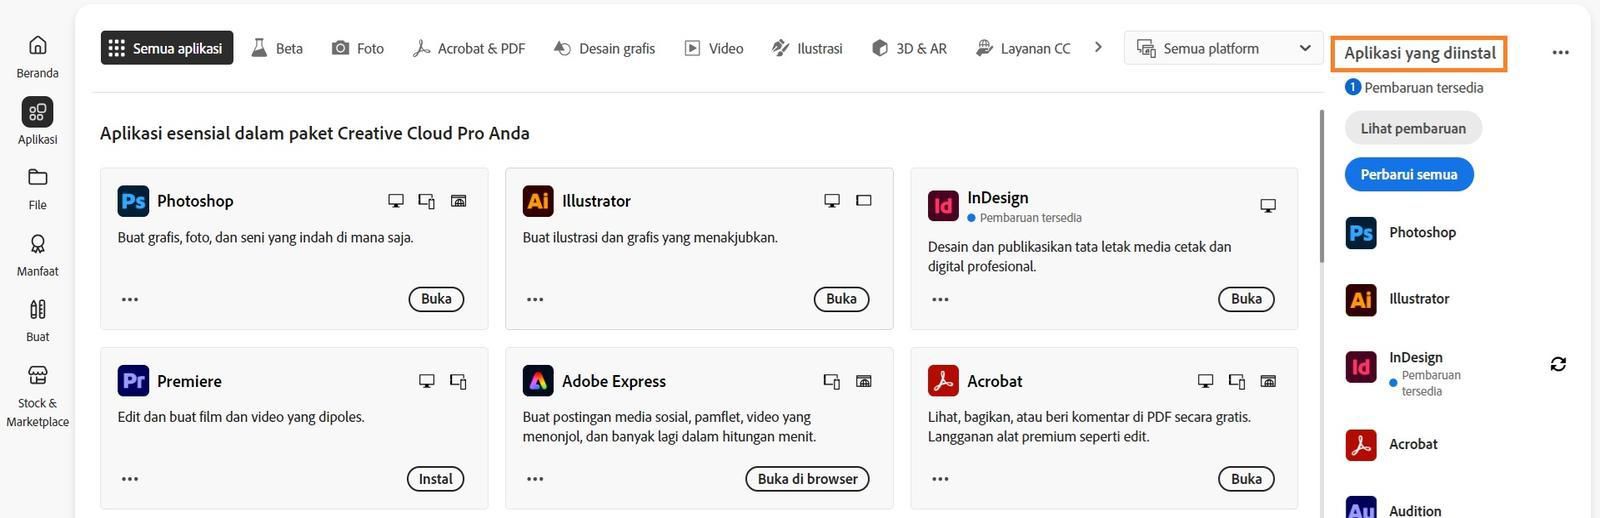Click the Lihat pembaruan button
The image size is (1600, 518).
click(1413, 128)
